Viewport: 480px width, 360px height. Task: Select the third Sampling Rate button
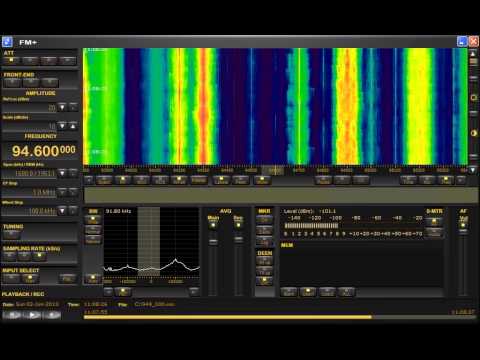click(x=39, y=256)
